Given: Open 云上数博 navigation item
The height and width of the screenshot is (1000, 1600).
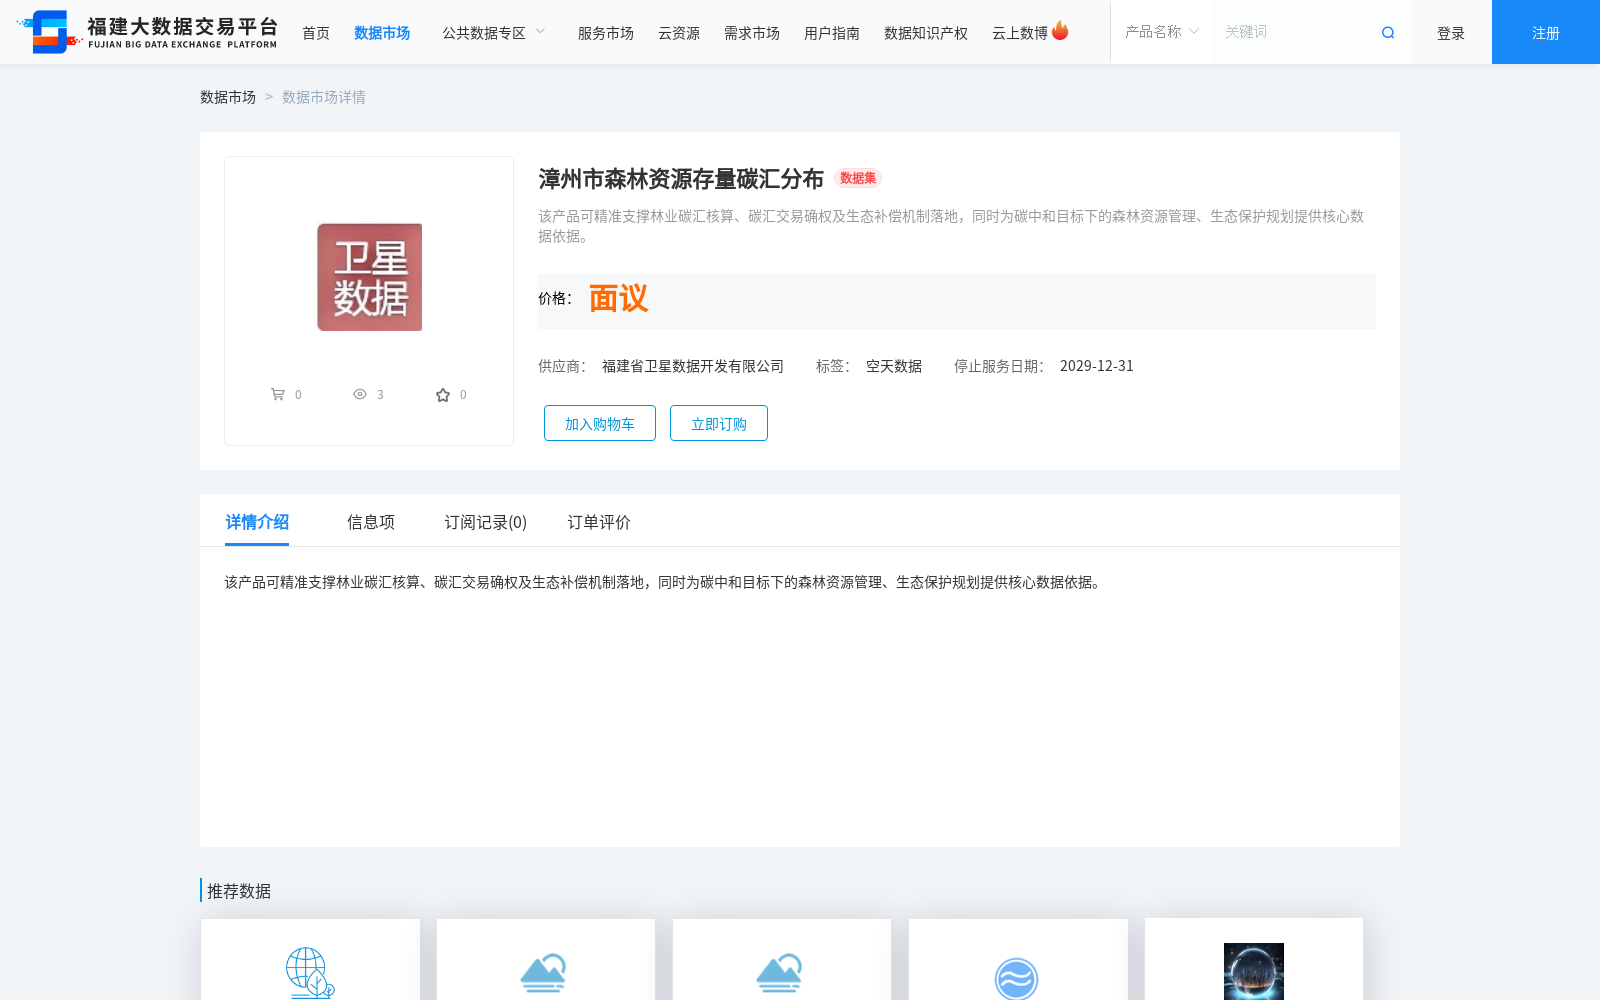Looking at the screenshot, I should coord(1020,33).
